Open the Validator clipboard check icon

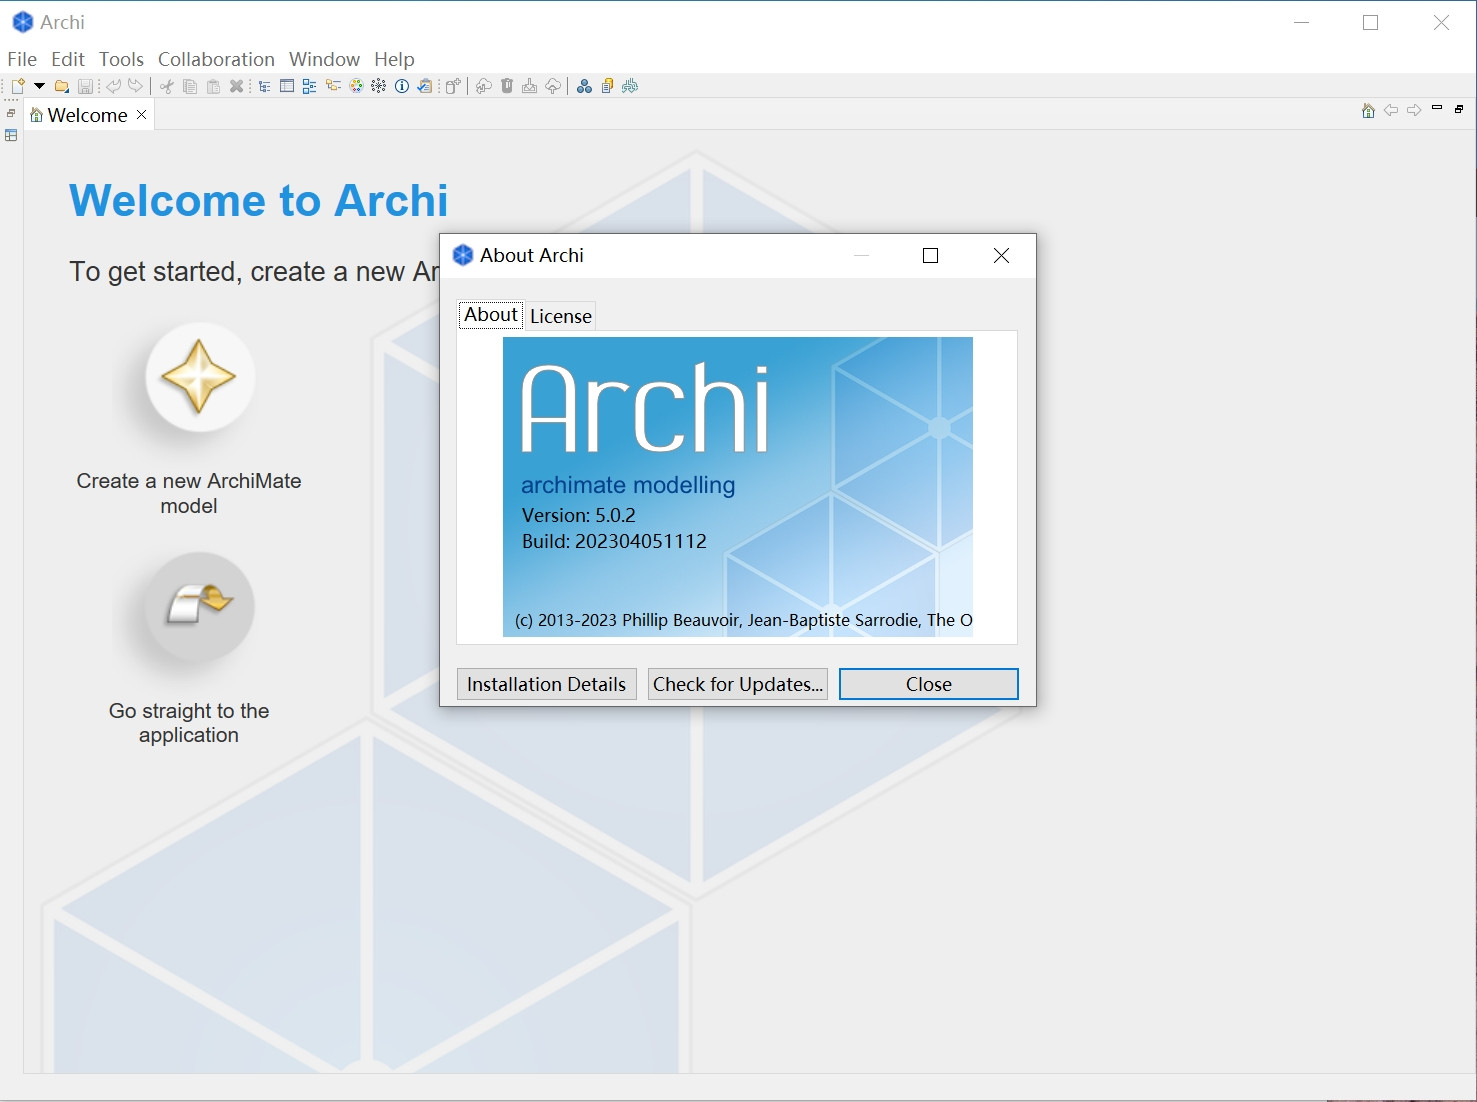(x=425, y=86)
